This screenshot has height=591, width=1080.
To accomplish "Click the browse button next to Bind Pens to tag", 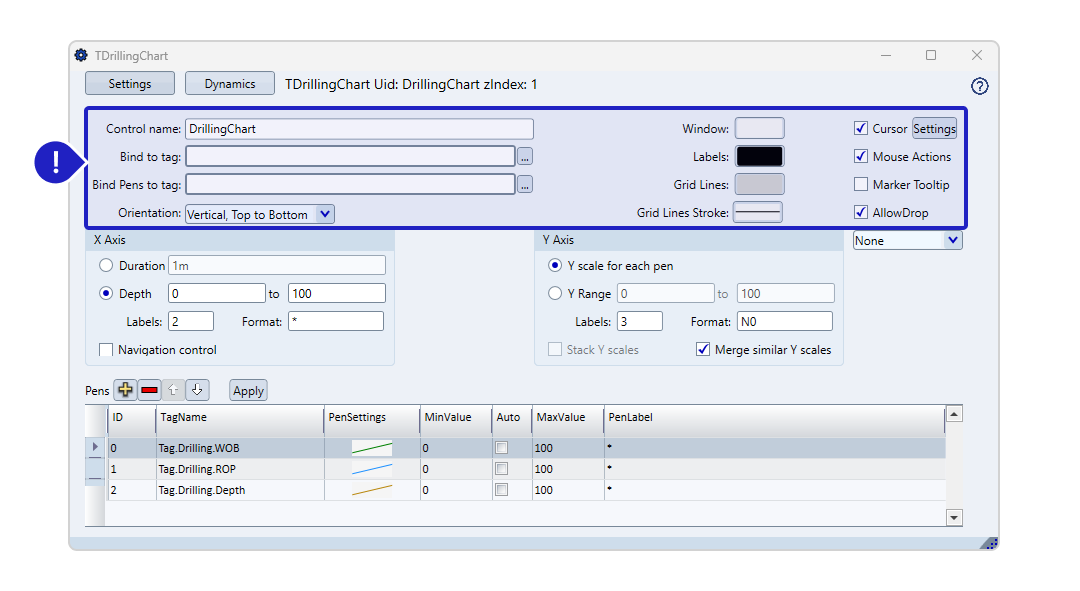I will pos(525,184).
